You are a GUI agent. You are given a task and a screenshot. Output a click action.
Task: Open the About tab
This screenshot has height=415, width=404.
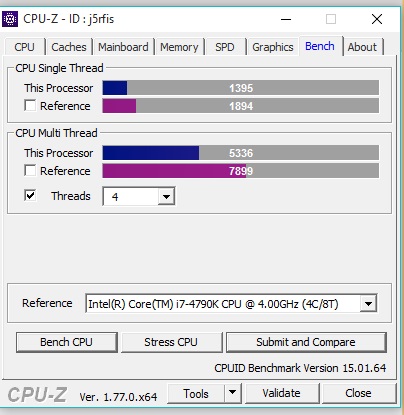coord(362,47)
